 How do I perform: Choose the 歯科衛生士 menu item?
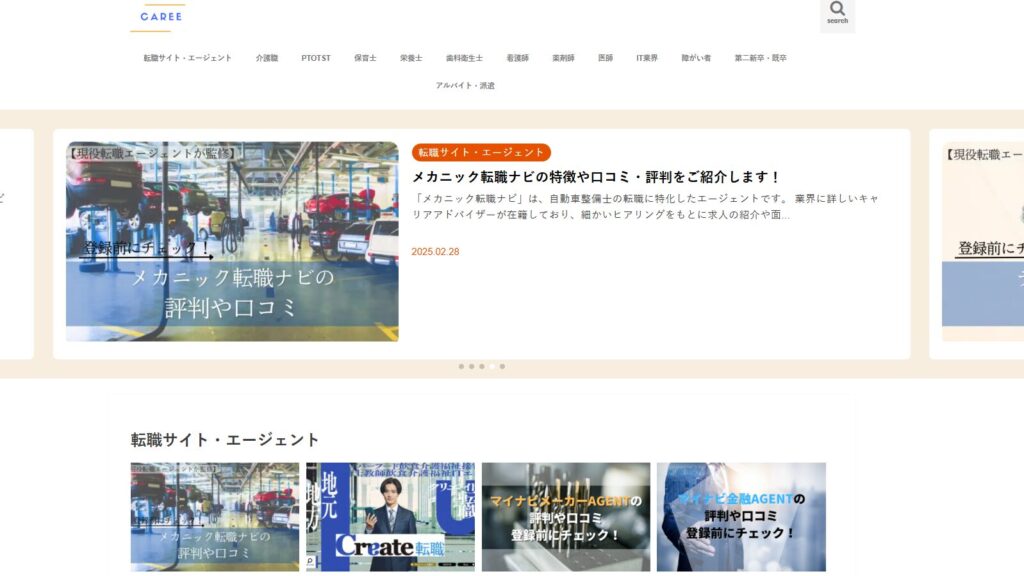[x=464, y=58]
